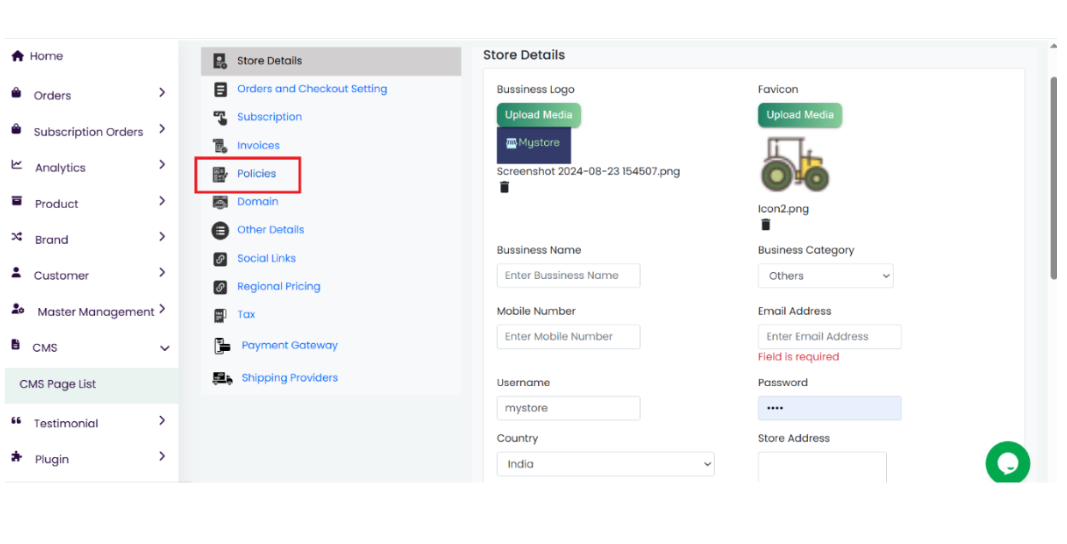Viewport: 1067px width, 544px height.
Task: Click Upload Media button for Favicon
Action: pyautogui.click(x=799, y=115)
